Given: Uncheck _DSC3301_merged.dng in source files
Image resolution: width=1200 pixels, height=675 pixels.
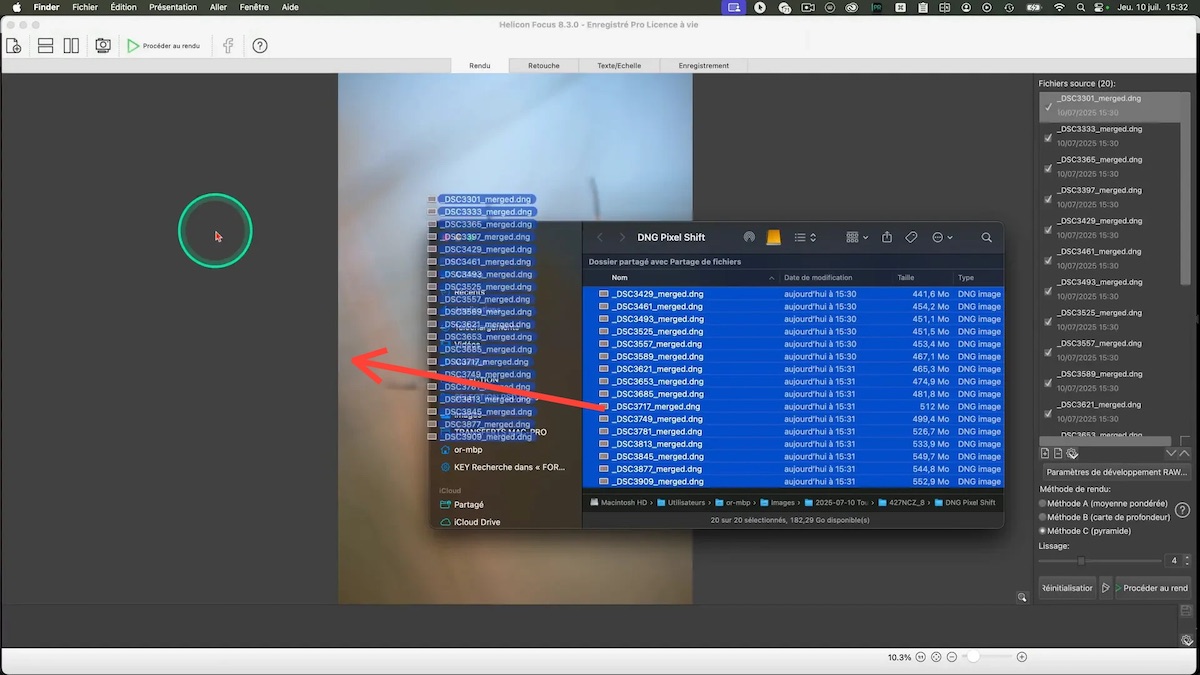Looking at the screenshot, I should coord(1048,106).
